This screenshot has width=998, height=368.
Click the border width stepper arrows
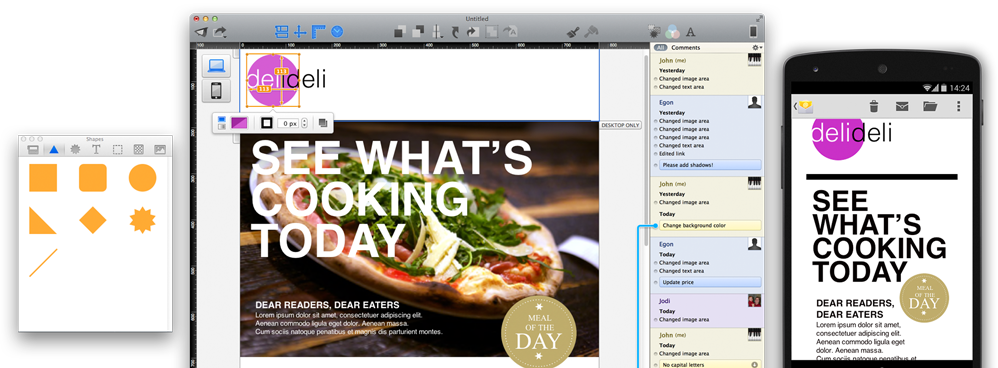(x=304, y=123)
